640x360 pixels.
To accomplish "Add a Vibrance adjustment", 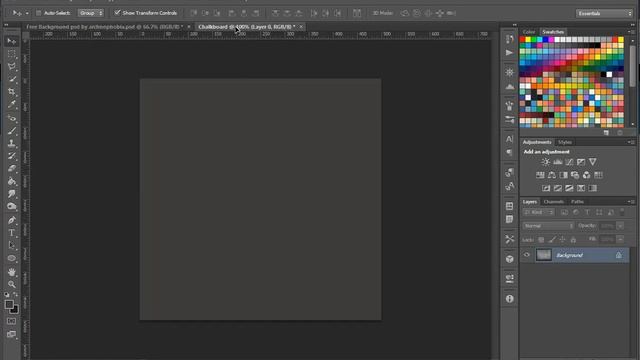I will [593, 162].
